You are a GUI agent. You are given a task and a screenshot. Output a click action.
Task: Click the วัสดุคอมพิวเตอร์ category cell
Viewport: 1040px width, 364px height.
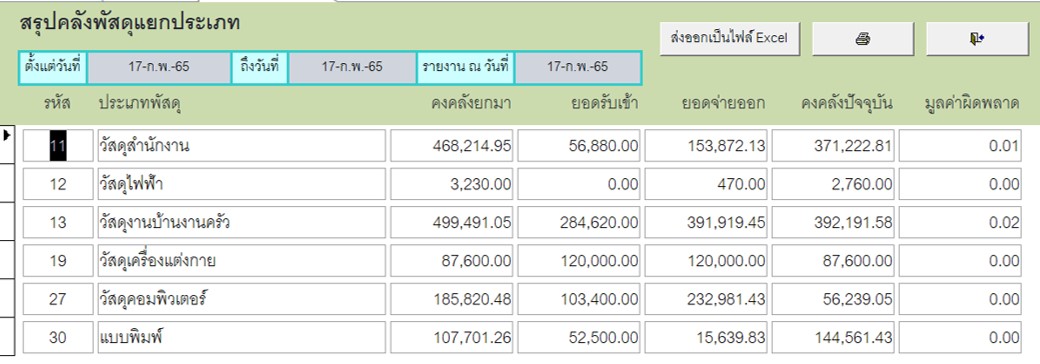241,300
